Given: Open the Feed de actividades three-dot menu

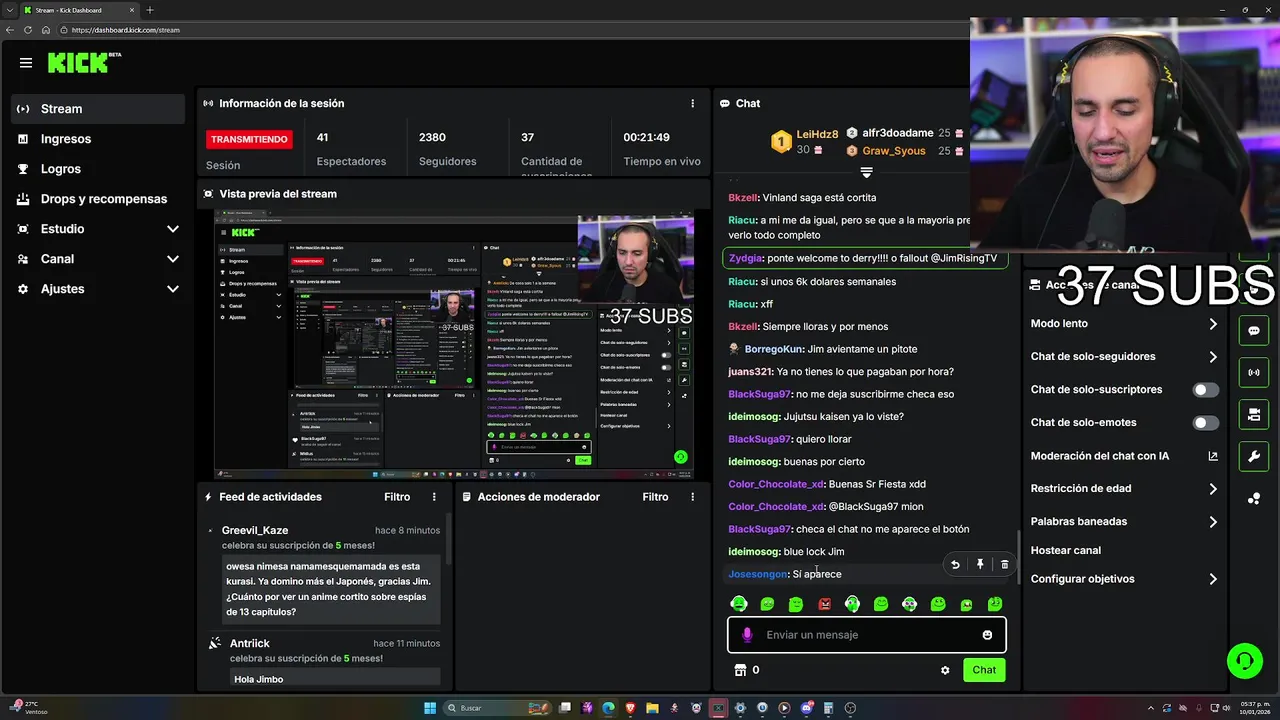Looking at the screenshot, I should point(434,497).
